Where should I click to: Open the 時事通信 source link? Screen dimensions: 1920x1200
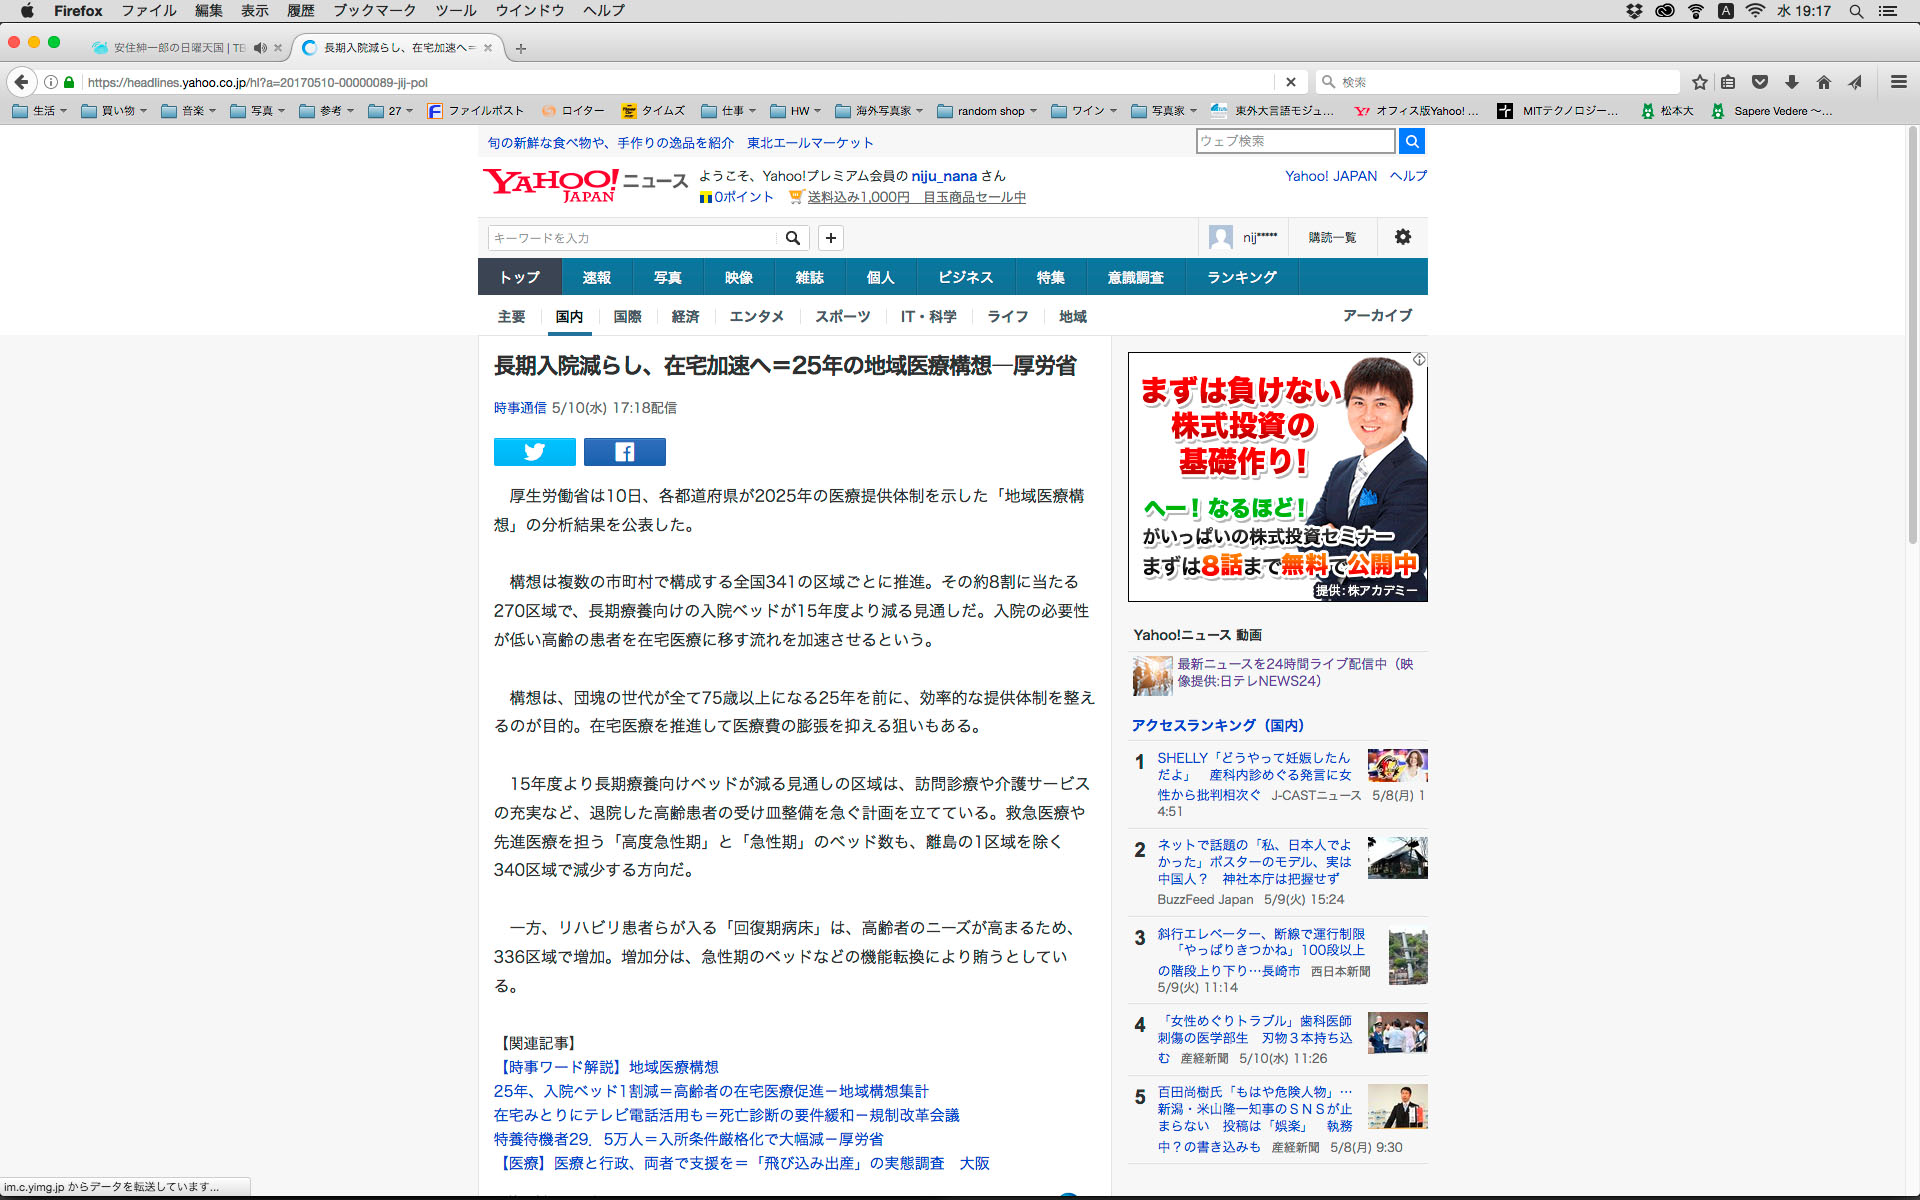[519, 408]
